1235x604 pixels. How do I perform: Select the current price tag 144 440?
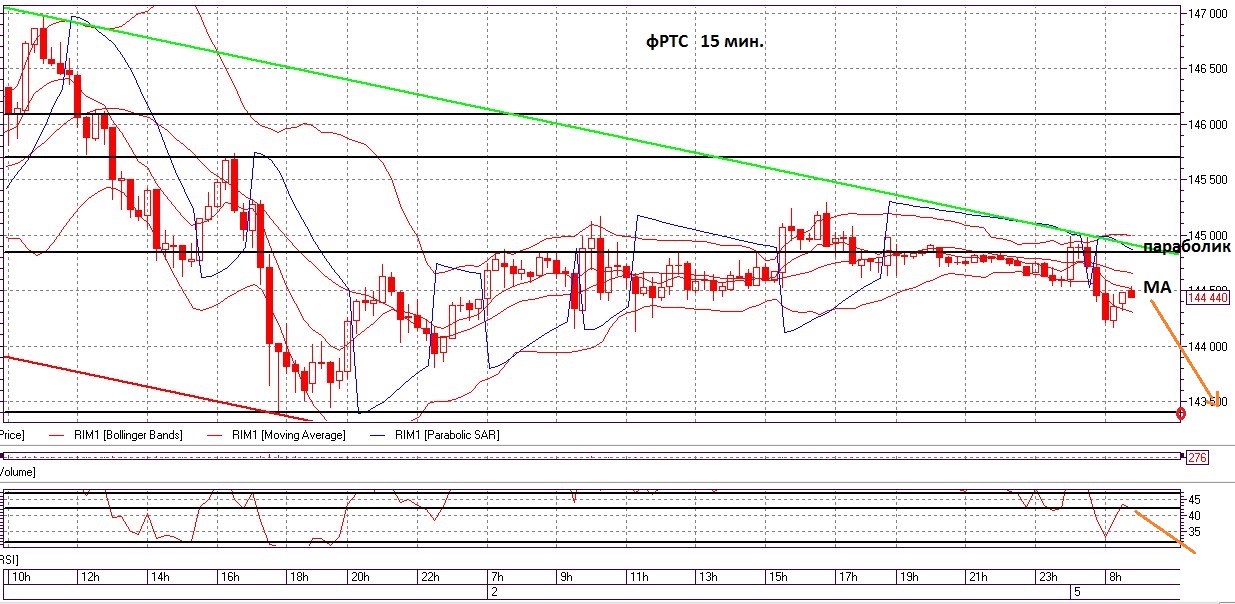click(x=1206, y=296)
